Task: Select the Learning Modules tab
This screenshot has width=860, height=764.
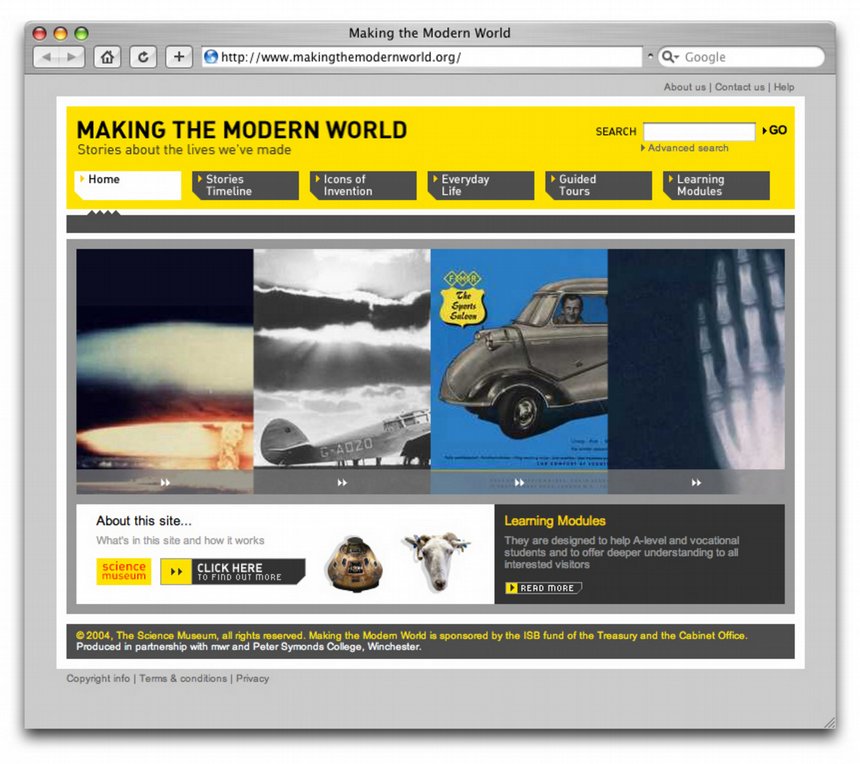Action: [x=716, y=185]
